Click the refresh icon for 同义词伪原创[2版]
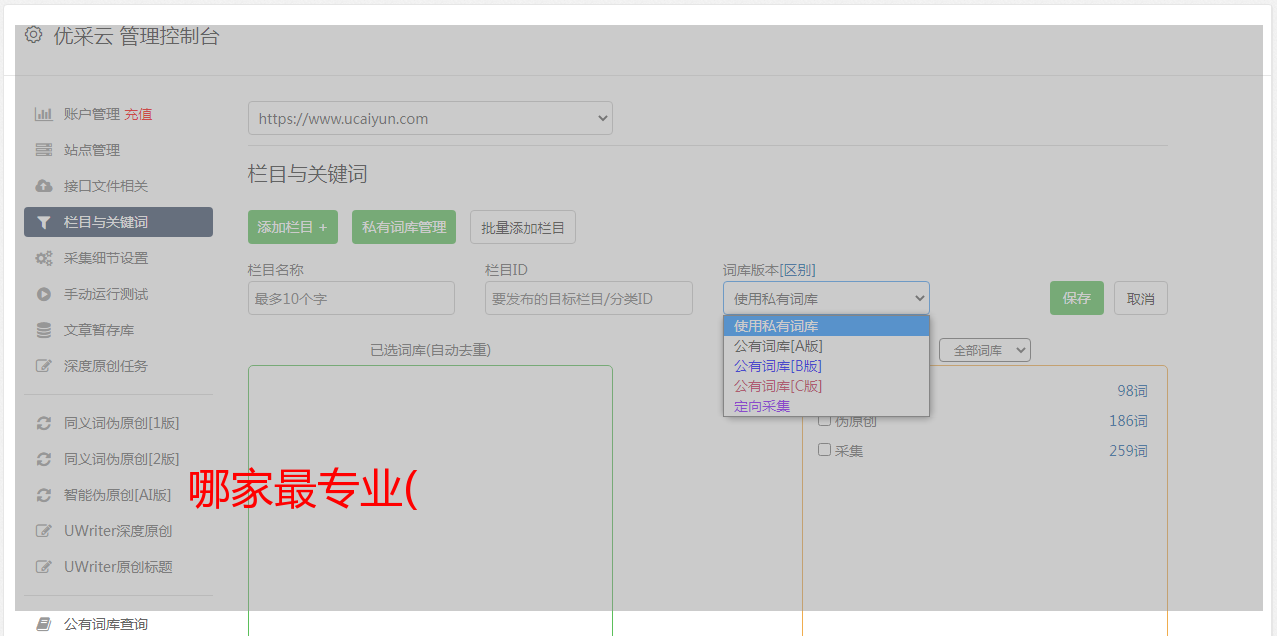The width and height of the screenshot is (1277, 636). 43,459
